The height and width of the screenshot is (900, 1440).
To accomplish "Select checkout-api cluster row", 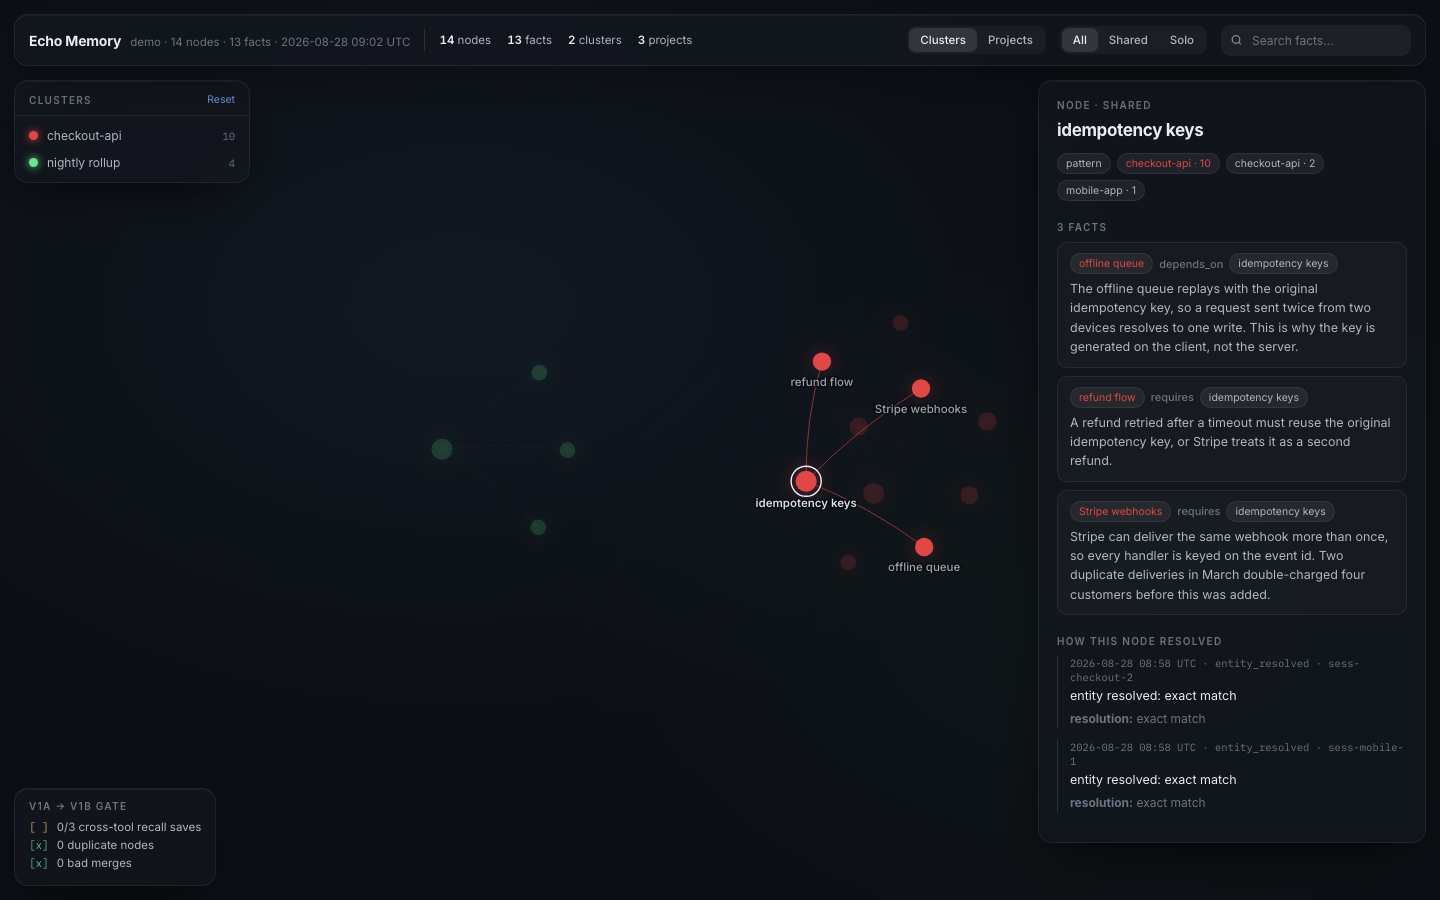I will pyautogui.click(x=132, y=136).
